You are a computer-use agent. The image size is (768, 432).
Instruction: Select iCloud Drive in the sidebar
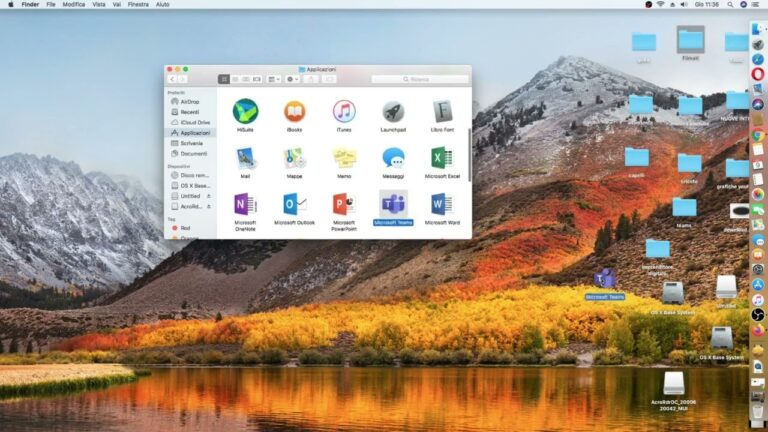click(x=191, y=122)
